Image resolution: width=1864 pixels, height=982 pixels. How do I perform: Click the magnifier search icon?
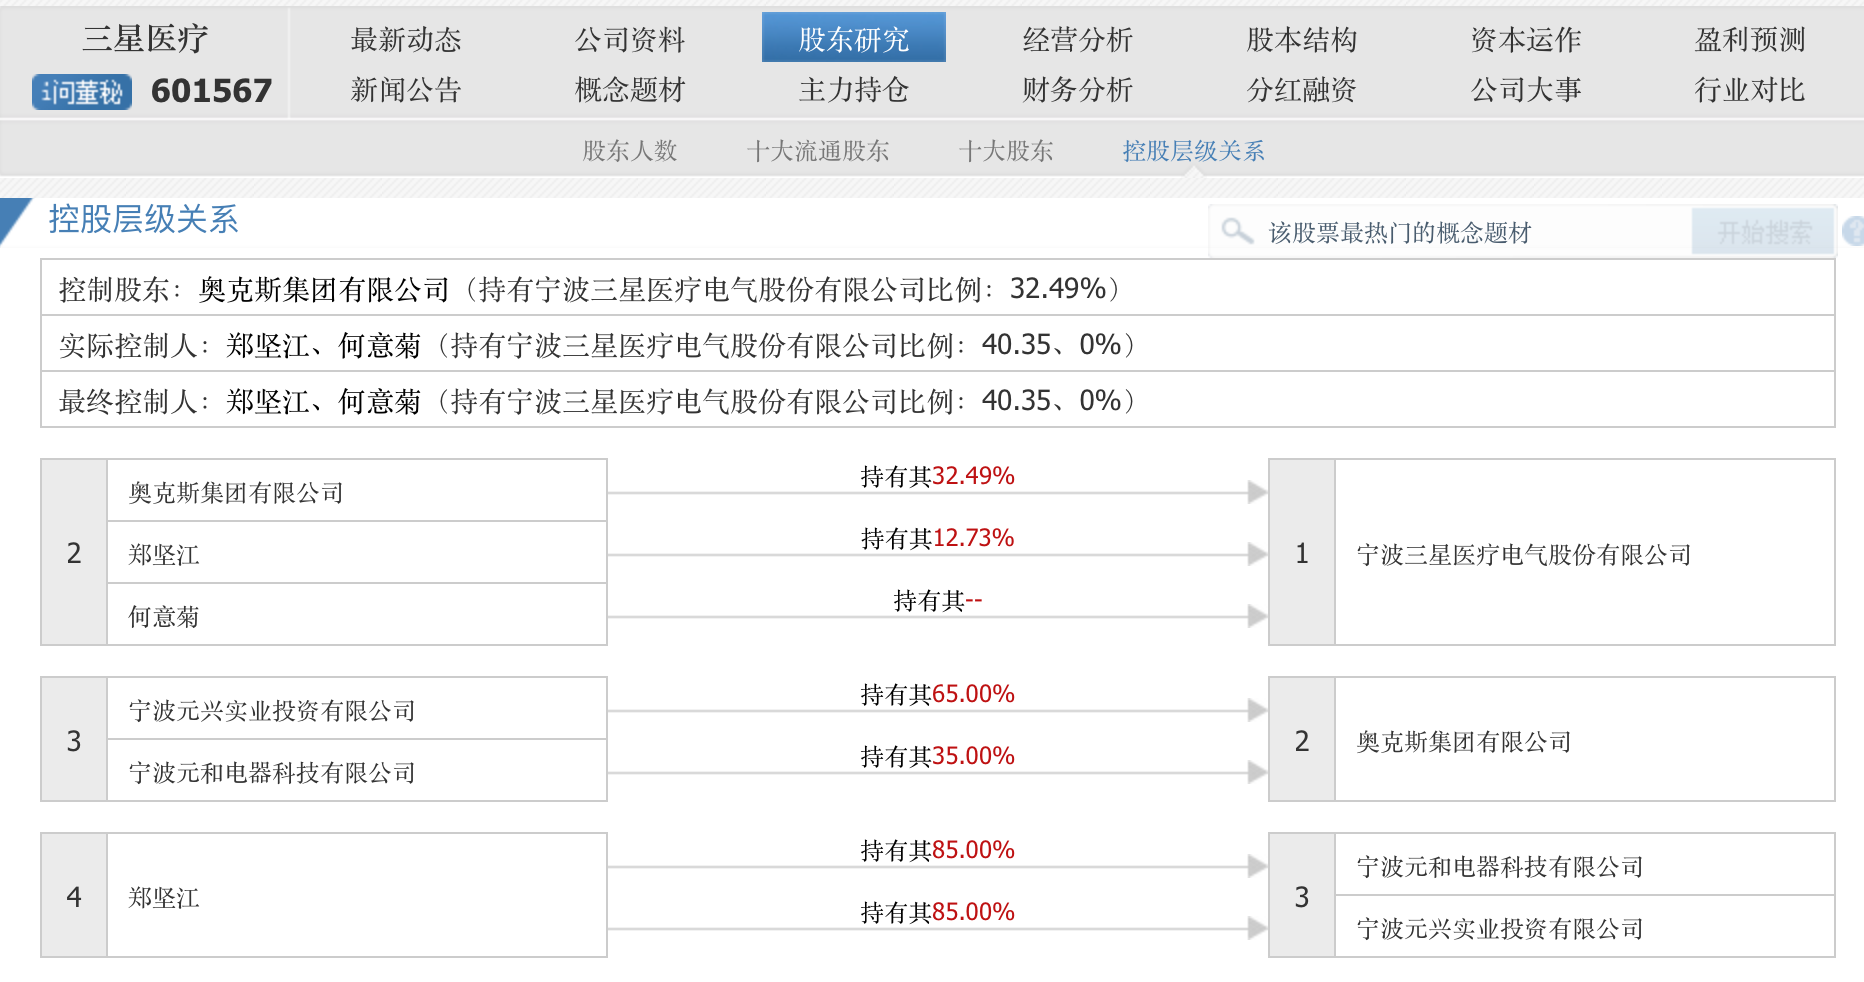[1236, 232]
